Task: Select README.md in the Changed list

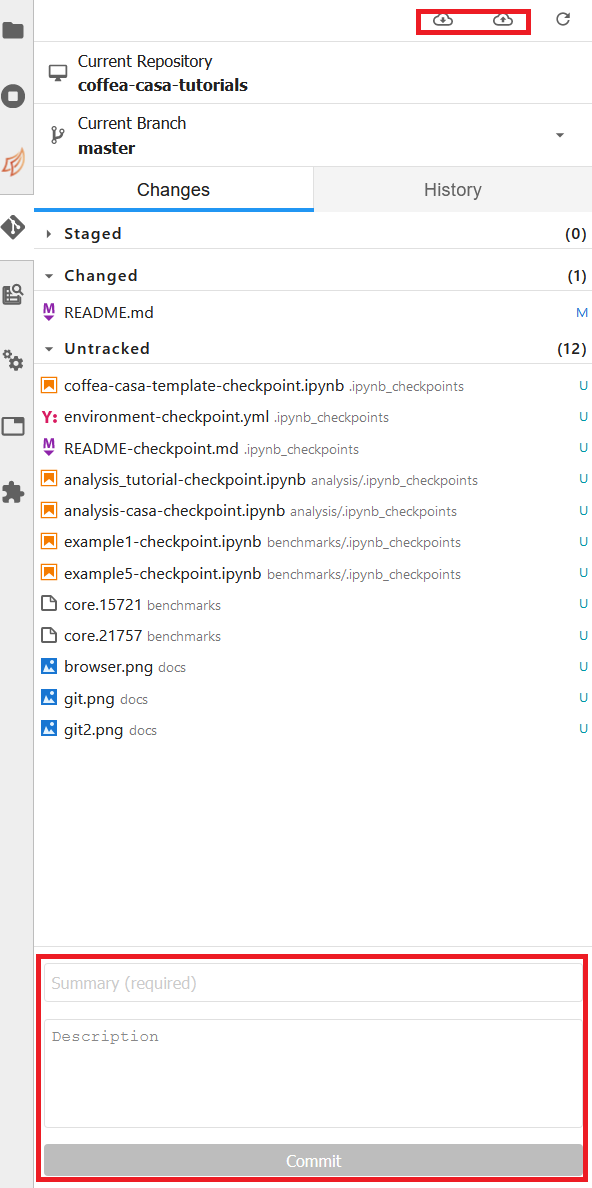Action: (x=312, y=312)
